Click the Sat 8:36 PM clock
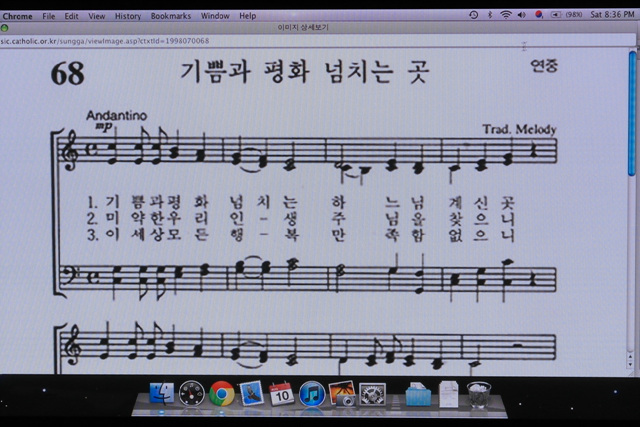Viewport: 640px width, 427px height. (x=612, y=14)
